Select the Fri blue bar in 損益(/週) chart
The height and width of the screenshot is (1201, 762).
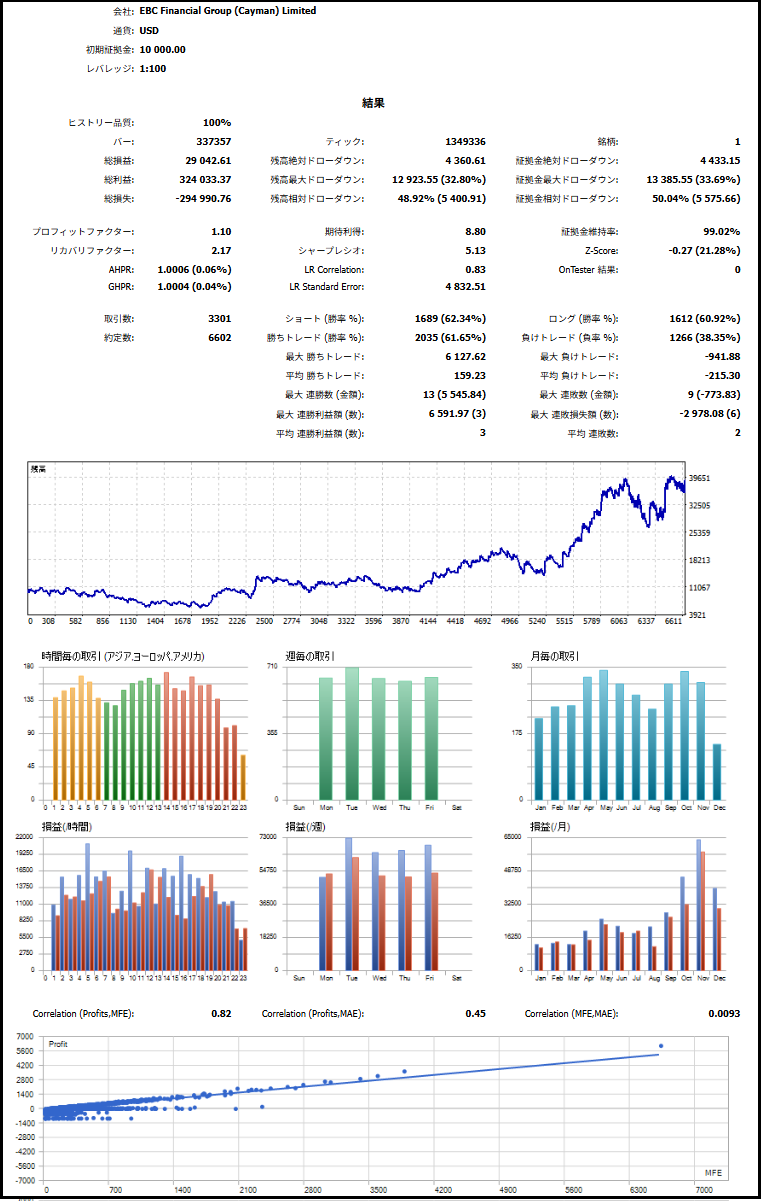coord(428,908)
